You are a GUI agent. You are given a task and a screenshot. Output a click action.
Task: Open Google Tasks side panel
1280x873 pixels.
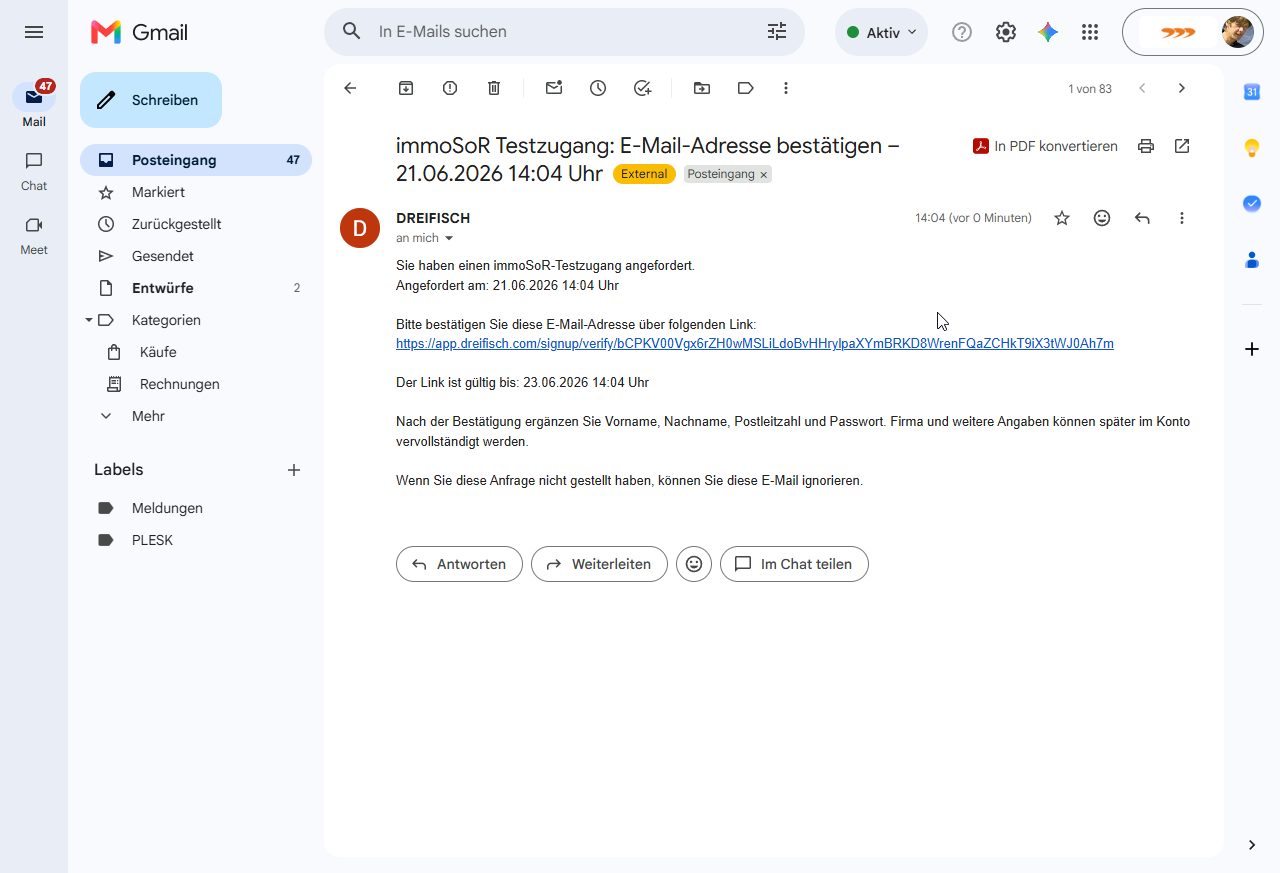tap(1252, 203)
